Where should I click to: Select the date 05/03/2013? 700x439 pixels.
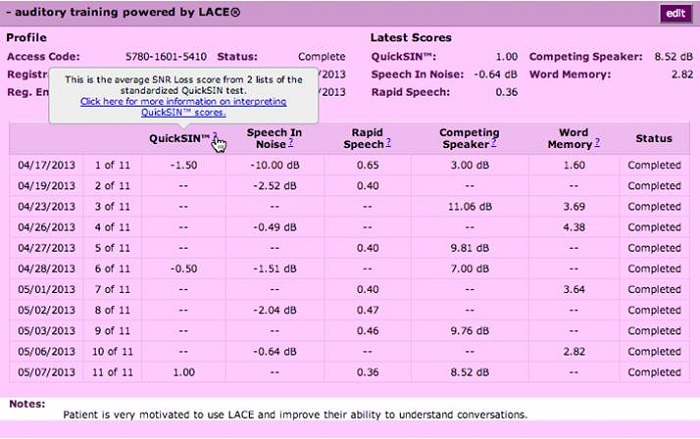(x=46, y=331)
